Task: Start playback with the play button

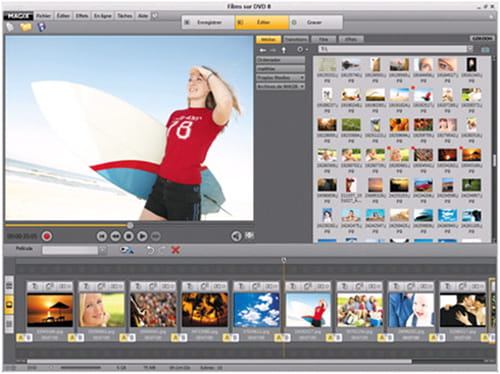Action: 142,236
